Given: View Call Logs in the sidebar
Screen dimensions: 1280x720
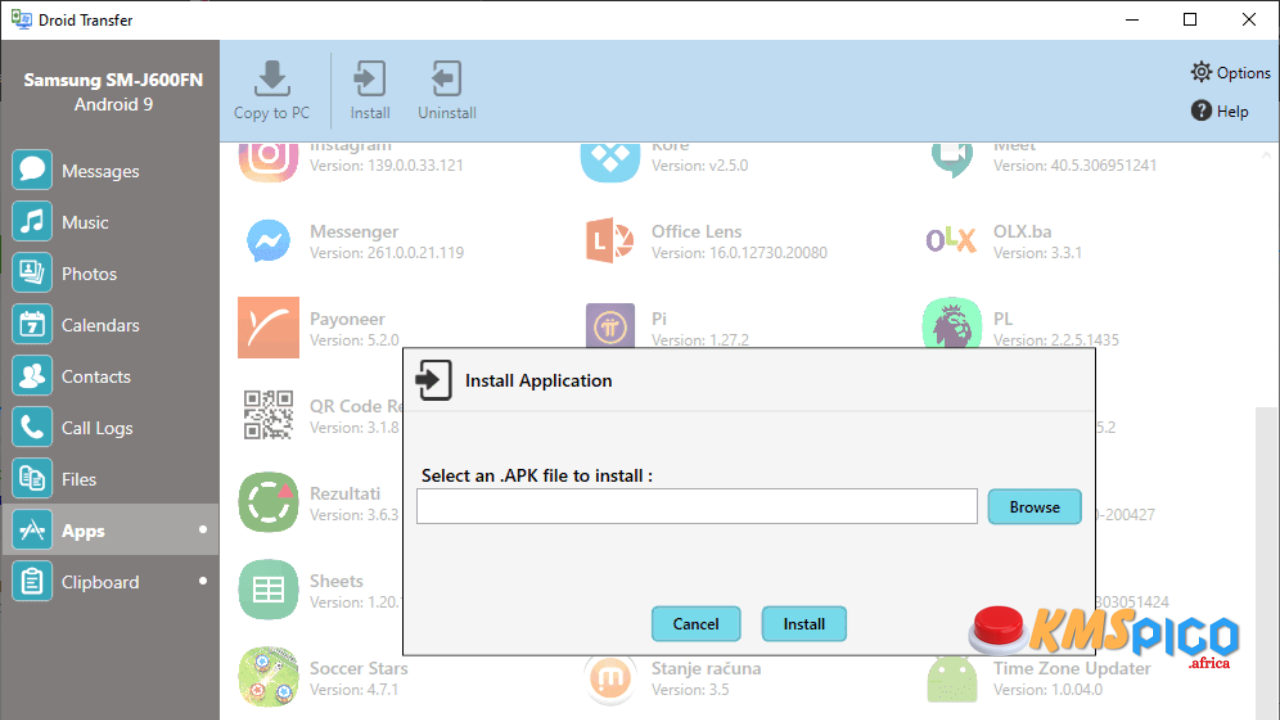Looking at the screenshot, I should (x=110, y=428).
